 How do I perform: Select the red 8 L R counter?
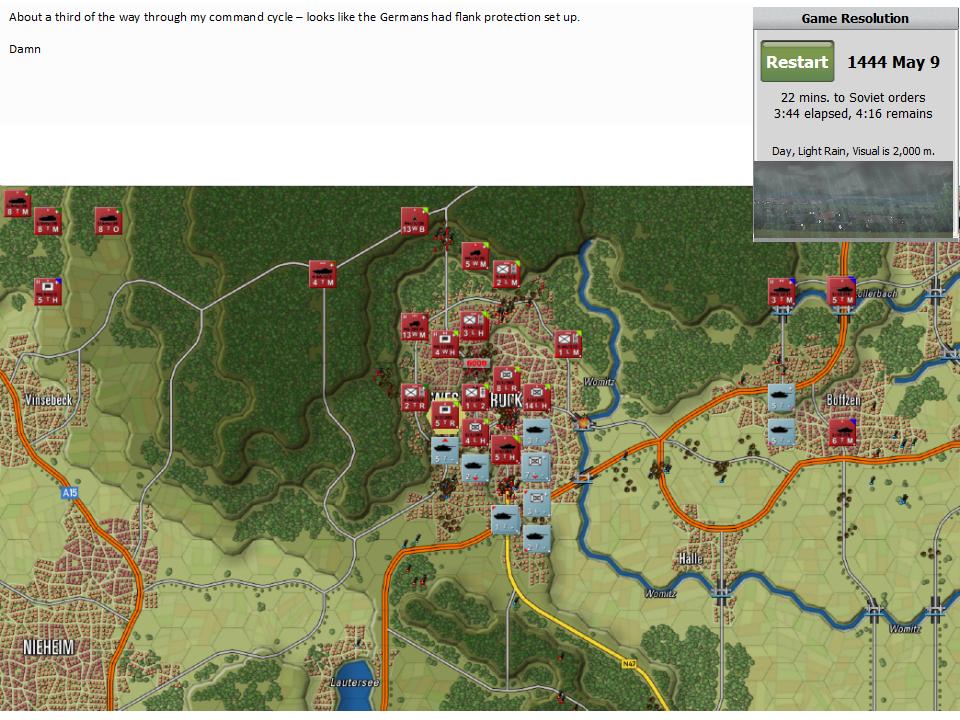(x=506, y=380)
